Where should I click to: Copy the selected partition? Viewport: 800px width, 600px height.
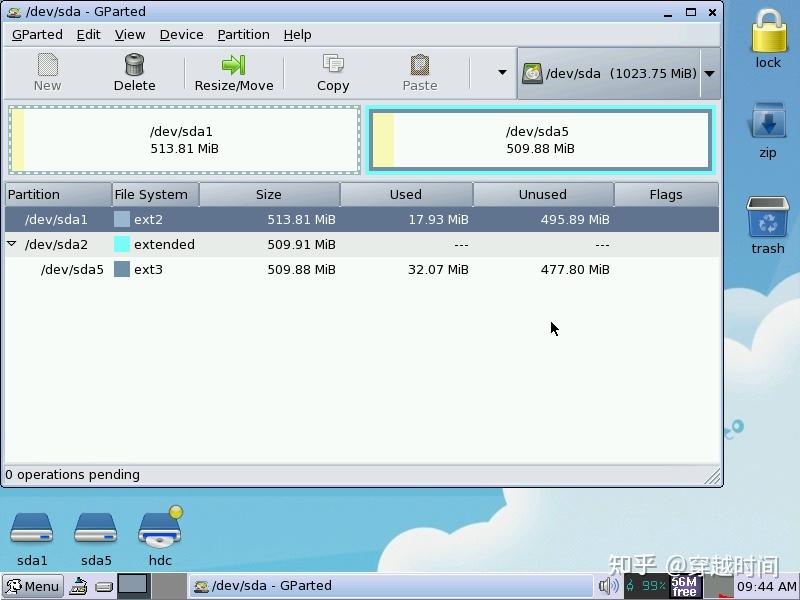pos(332,70)
